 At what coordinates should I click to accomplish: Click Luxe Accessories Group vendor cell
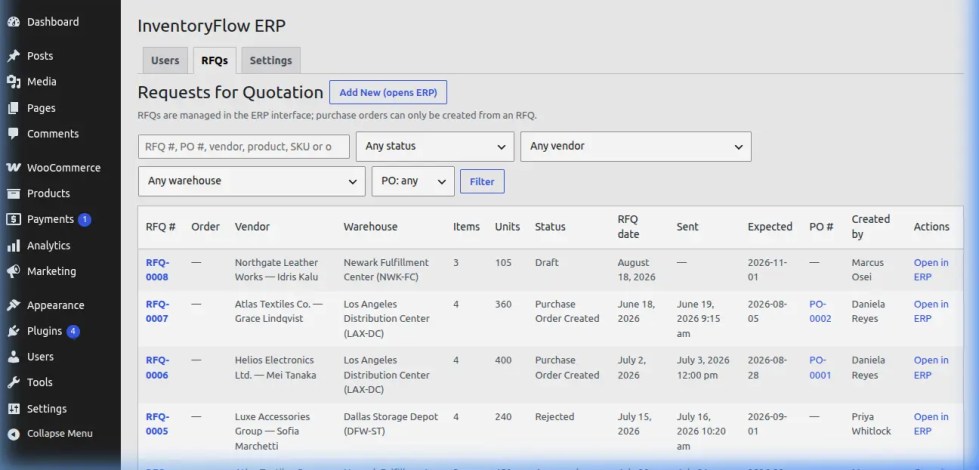point(272,431)
